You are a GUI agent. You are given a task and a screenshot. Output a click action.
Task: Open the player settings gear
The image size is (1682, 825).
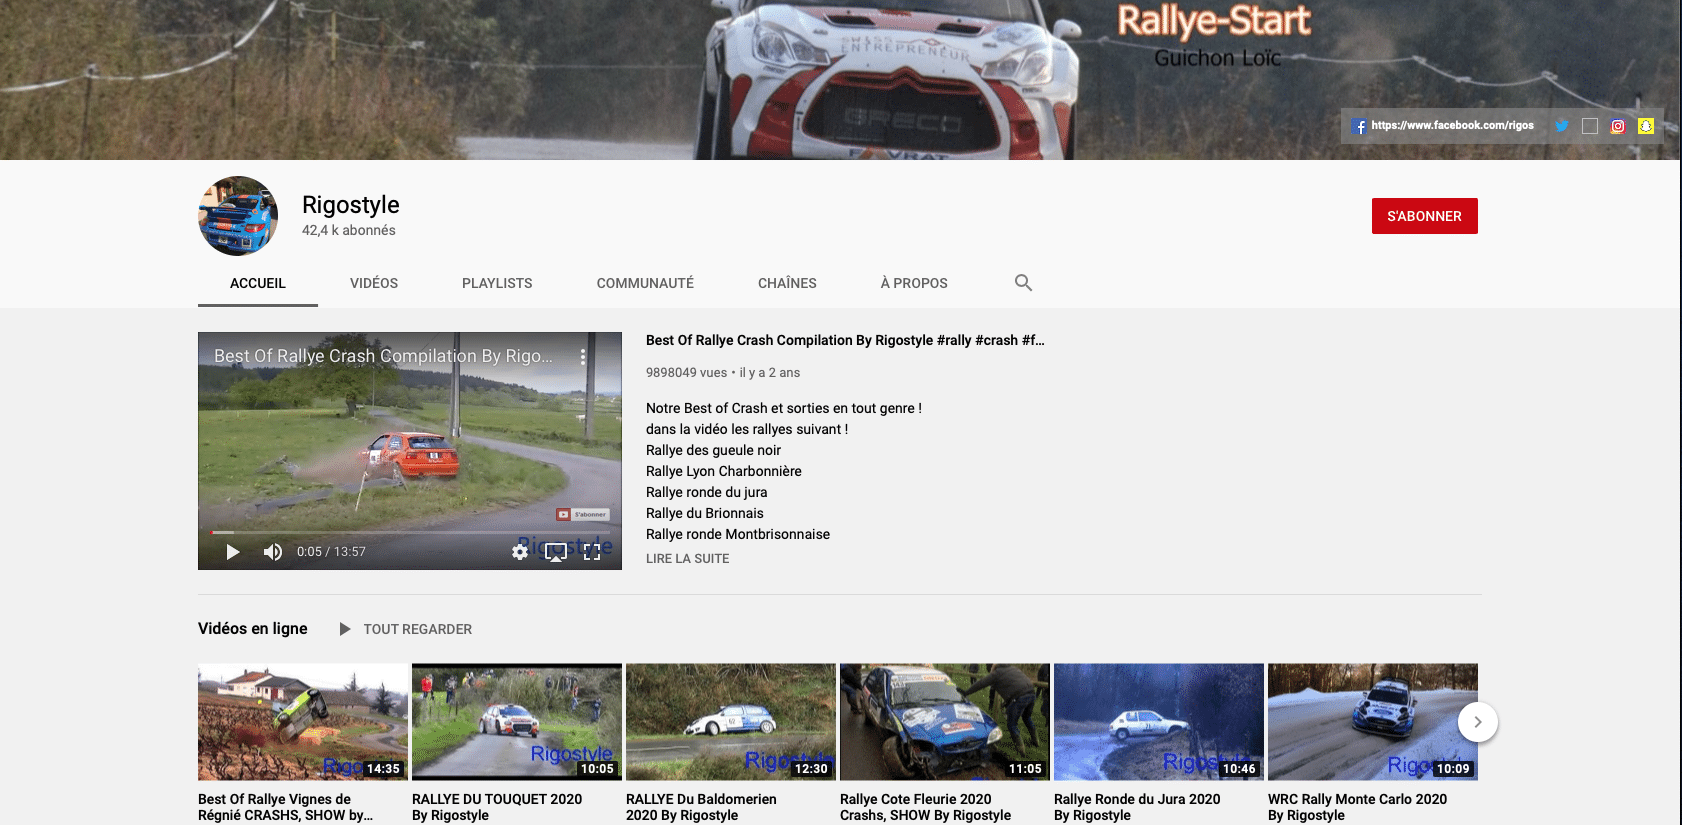[x=520, y=552]
